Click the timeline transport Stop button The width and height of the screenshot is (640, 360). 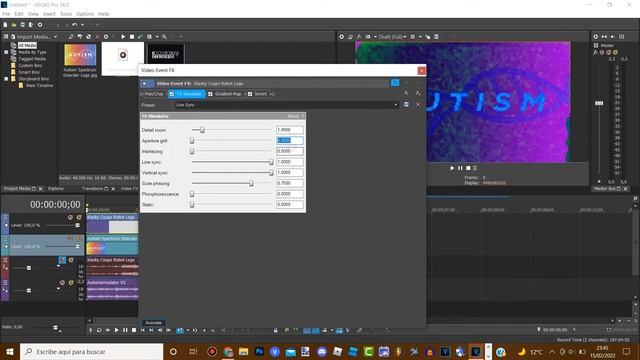tap(134, 330)
